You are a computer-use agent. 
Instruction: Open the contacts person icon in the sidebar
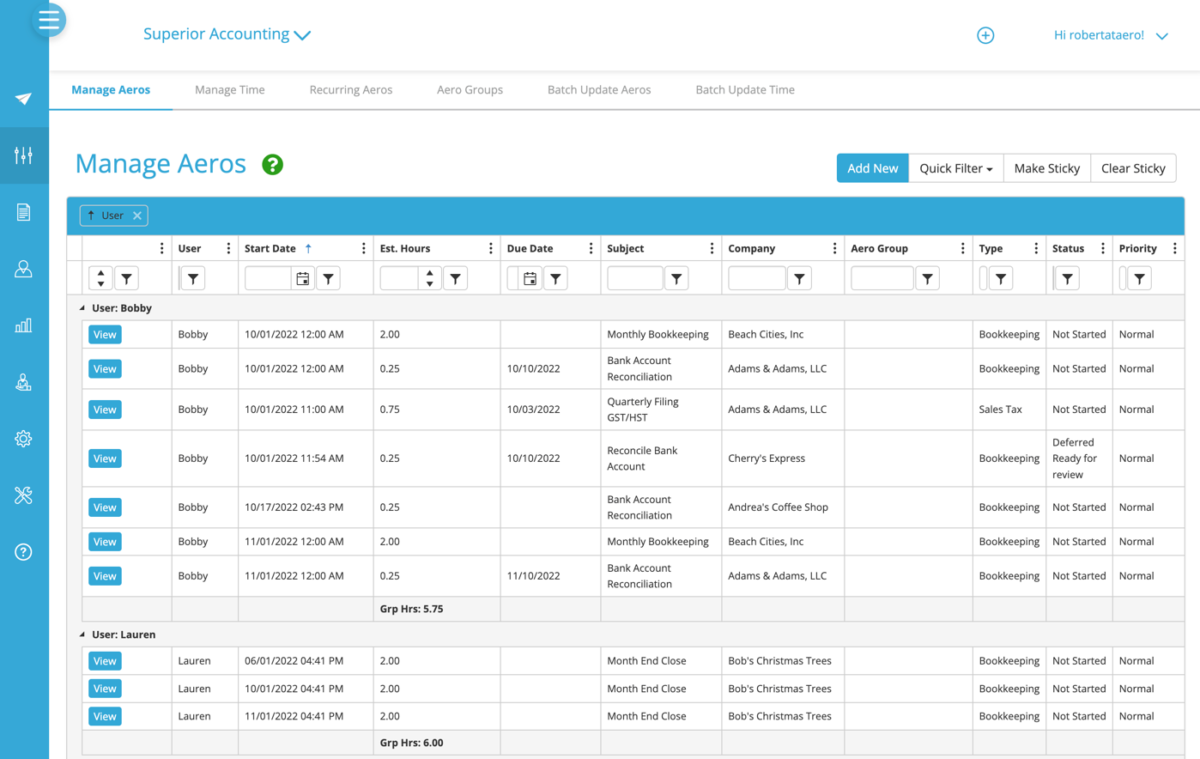(x=23, y=268)
